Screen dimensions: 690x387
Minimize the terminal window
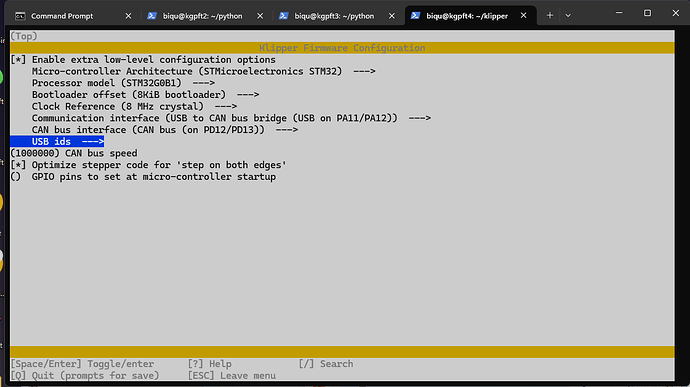pyautogui.click(x=619, y=13)
